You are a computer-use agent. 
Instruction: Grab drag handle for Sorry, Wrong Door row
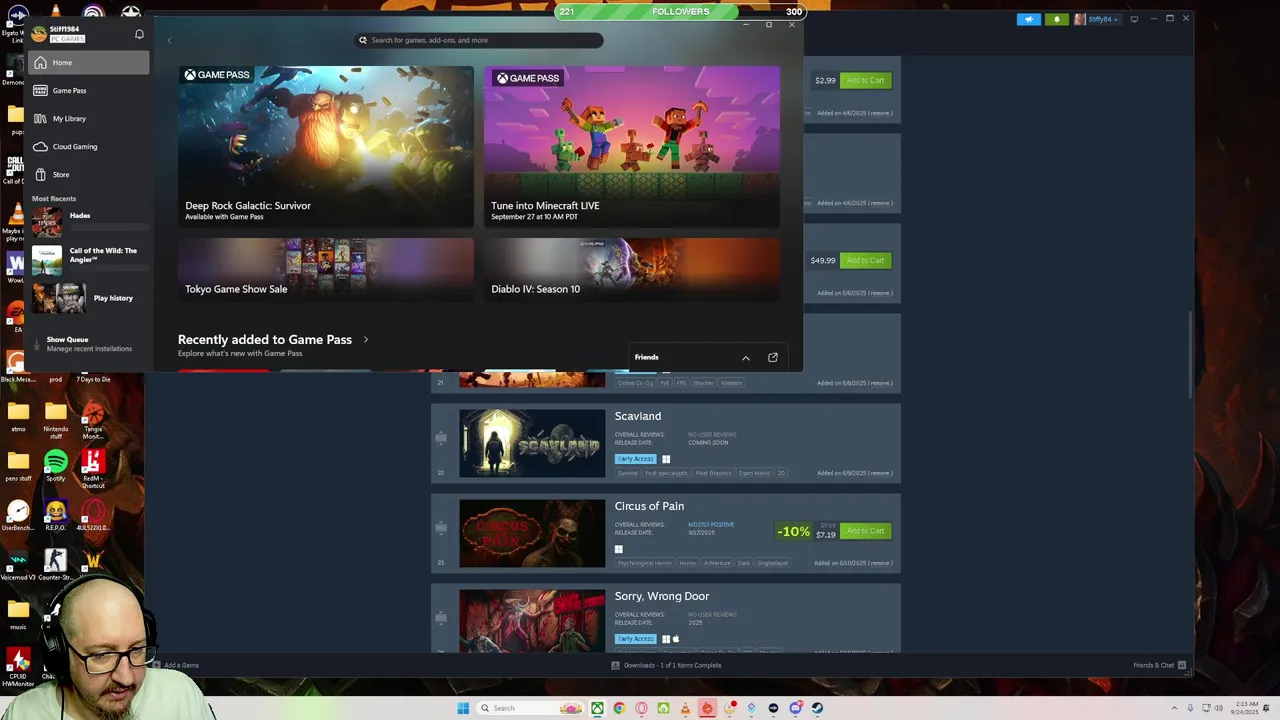pyautogui.click(x=441, y=618)
